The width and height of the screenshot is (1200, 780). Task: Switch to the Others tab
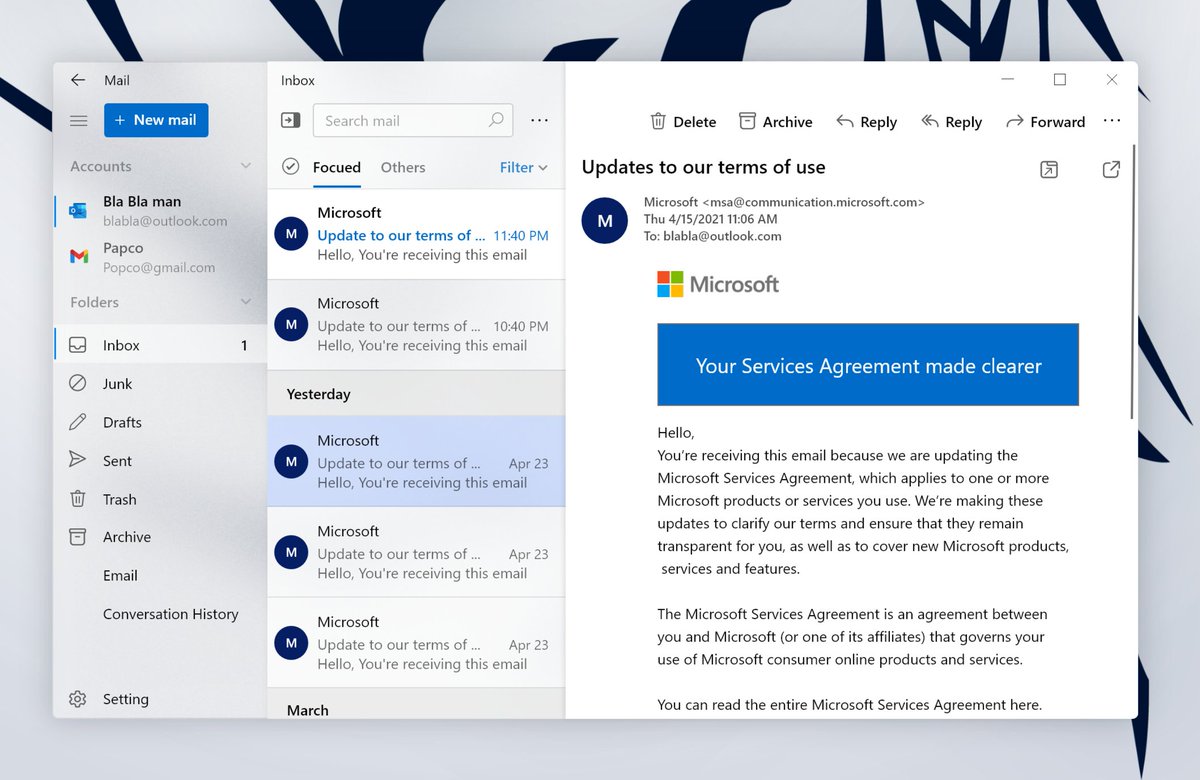point(403,167)
